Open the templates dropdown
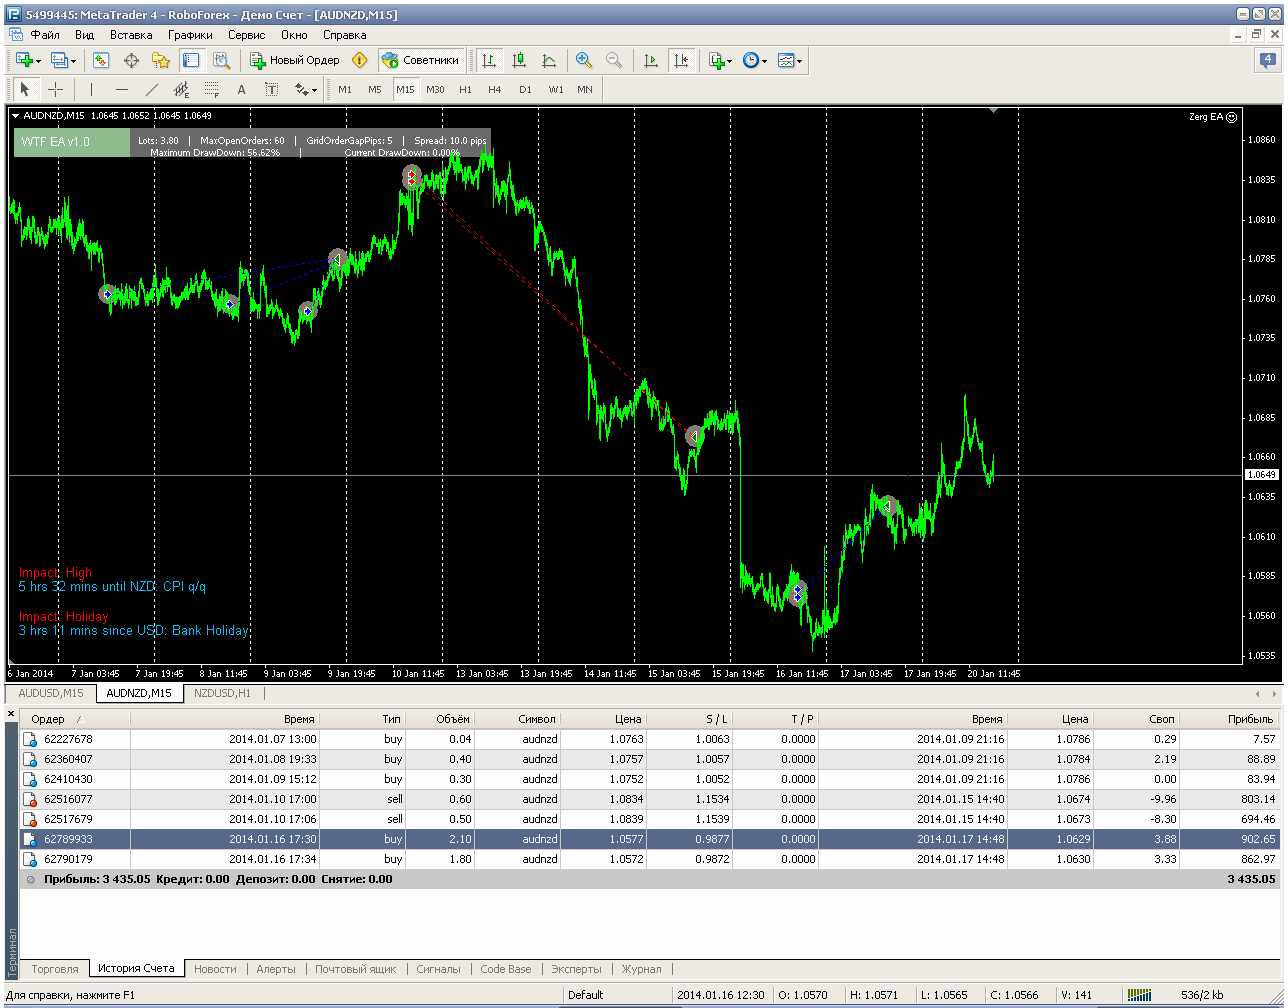The height and width of the screenshot is (1008, 1288). tap(790, 60)
